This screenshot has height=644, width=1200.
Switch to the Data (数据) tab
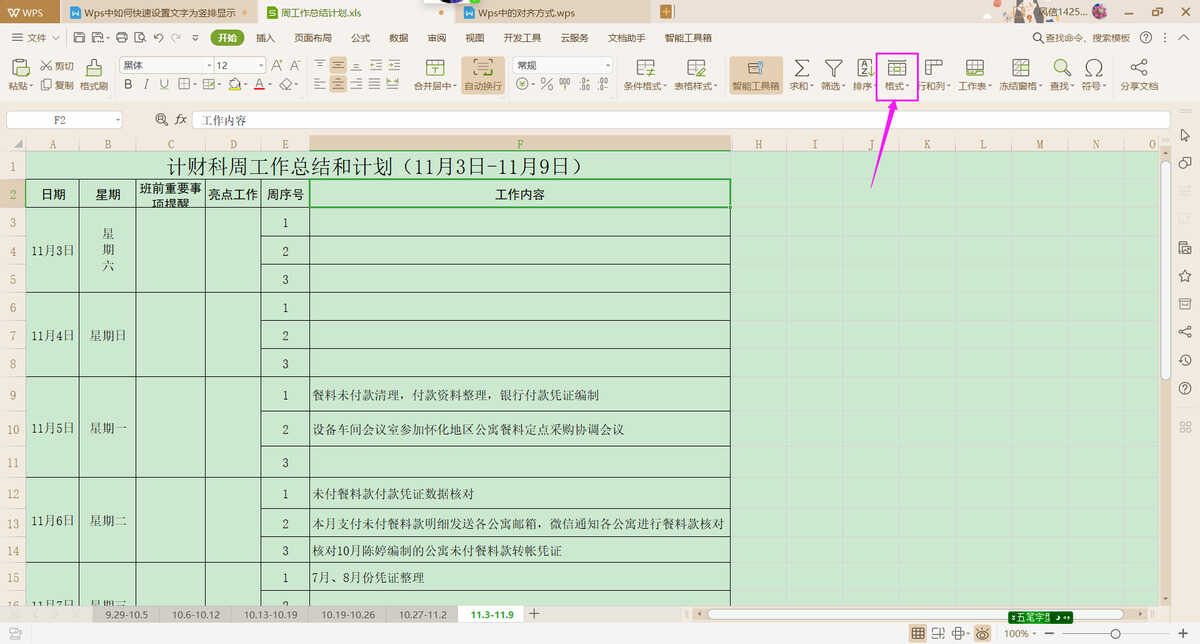point(398,37)
